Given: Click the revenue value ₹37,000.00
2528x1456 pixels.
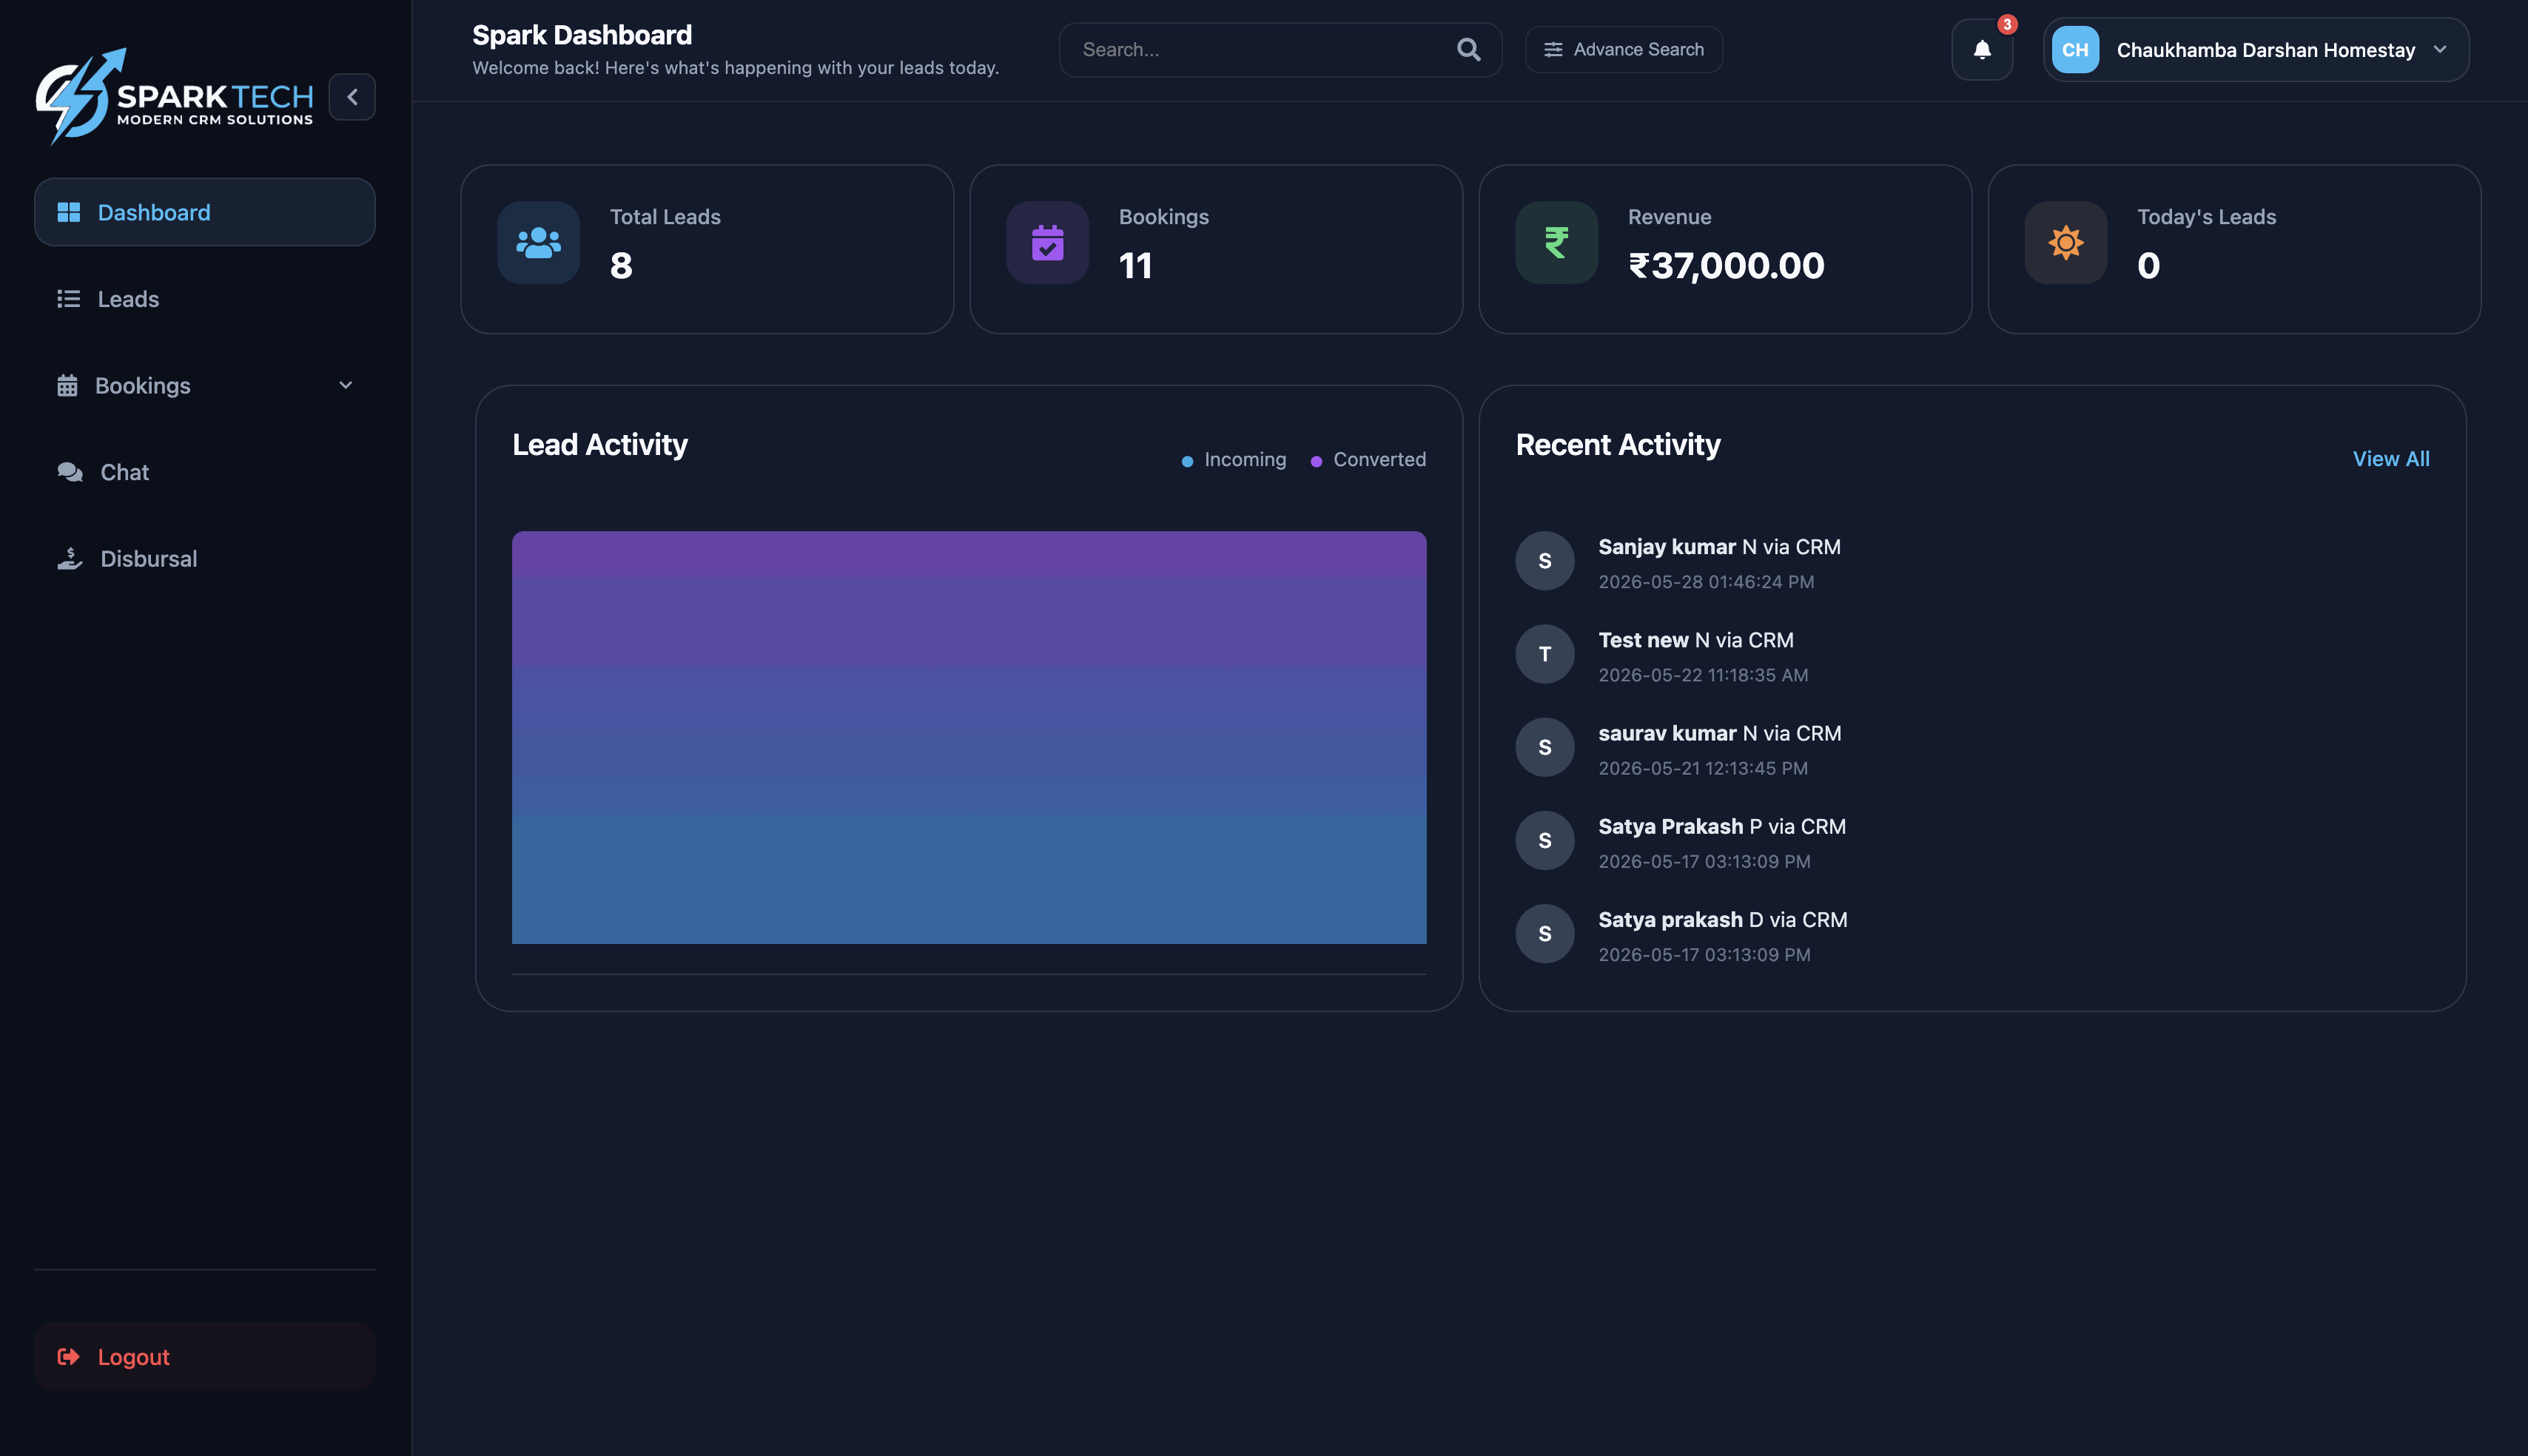Looking at the screenshot, I should tap(1726, 266).
